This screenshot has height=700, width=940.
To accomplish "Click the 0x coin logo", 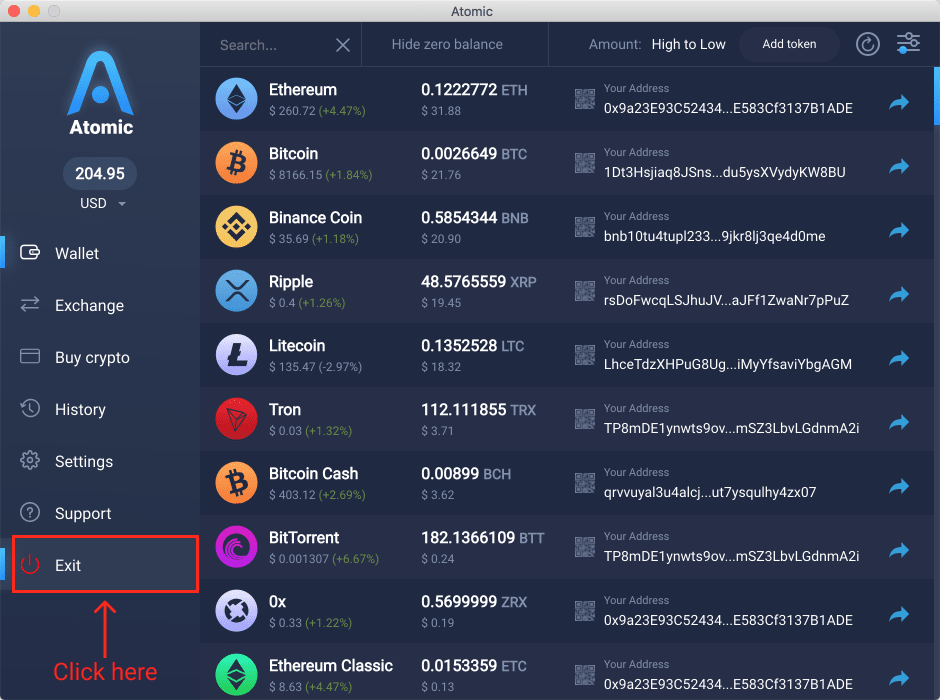I will tap(236, 611).
